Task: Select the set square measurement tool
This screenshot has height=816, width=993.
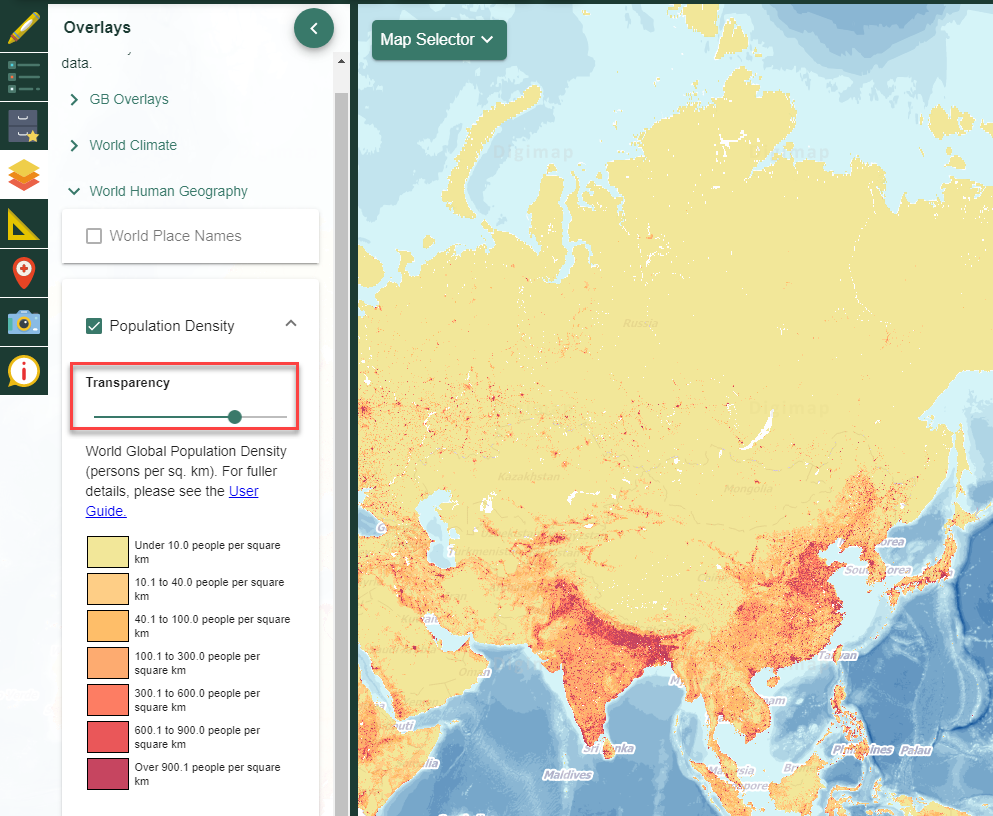Action: 24,223
